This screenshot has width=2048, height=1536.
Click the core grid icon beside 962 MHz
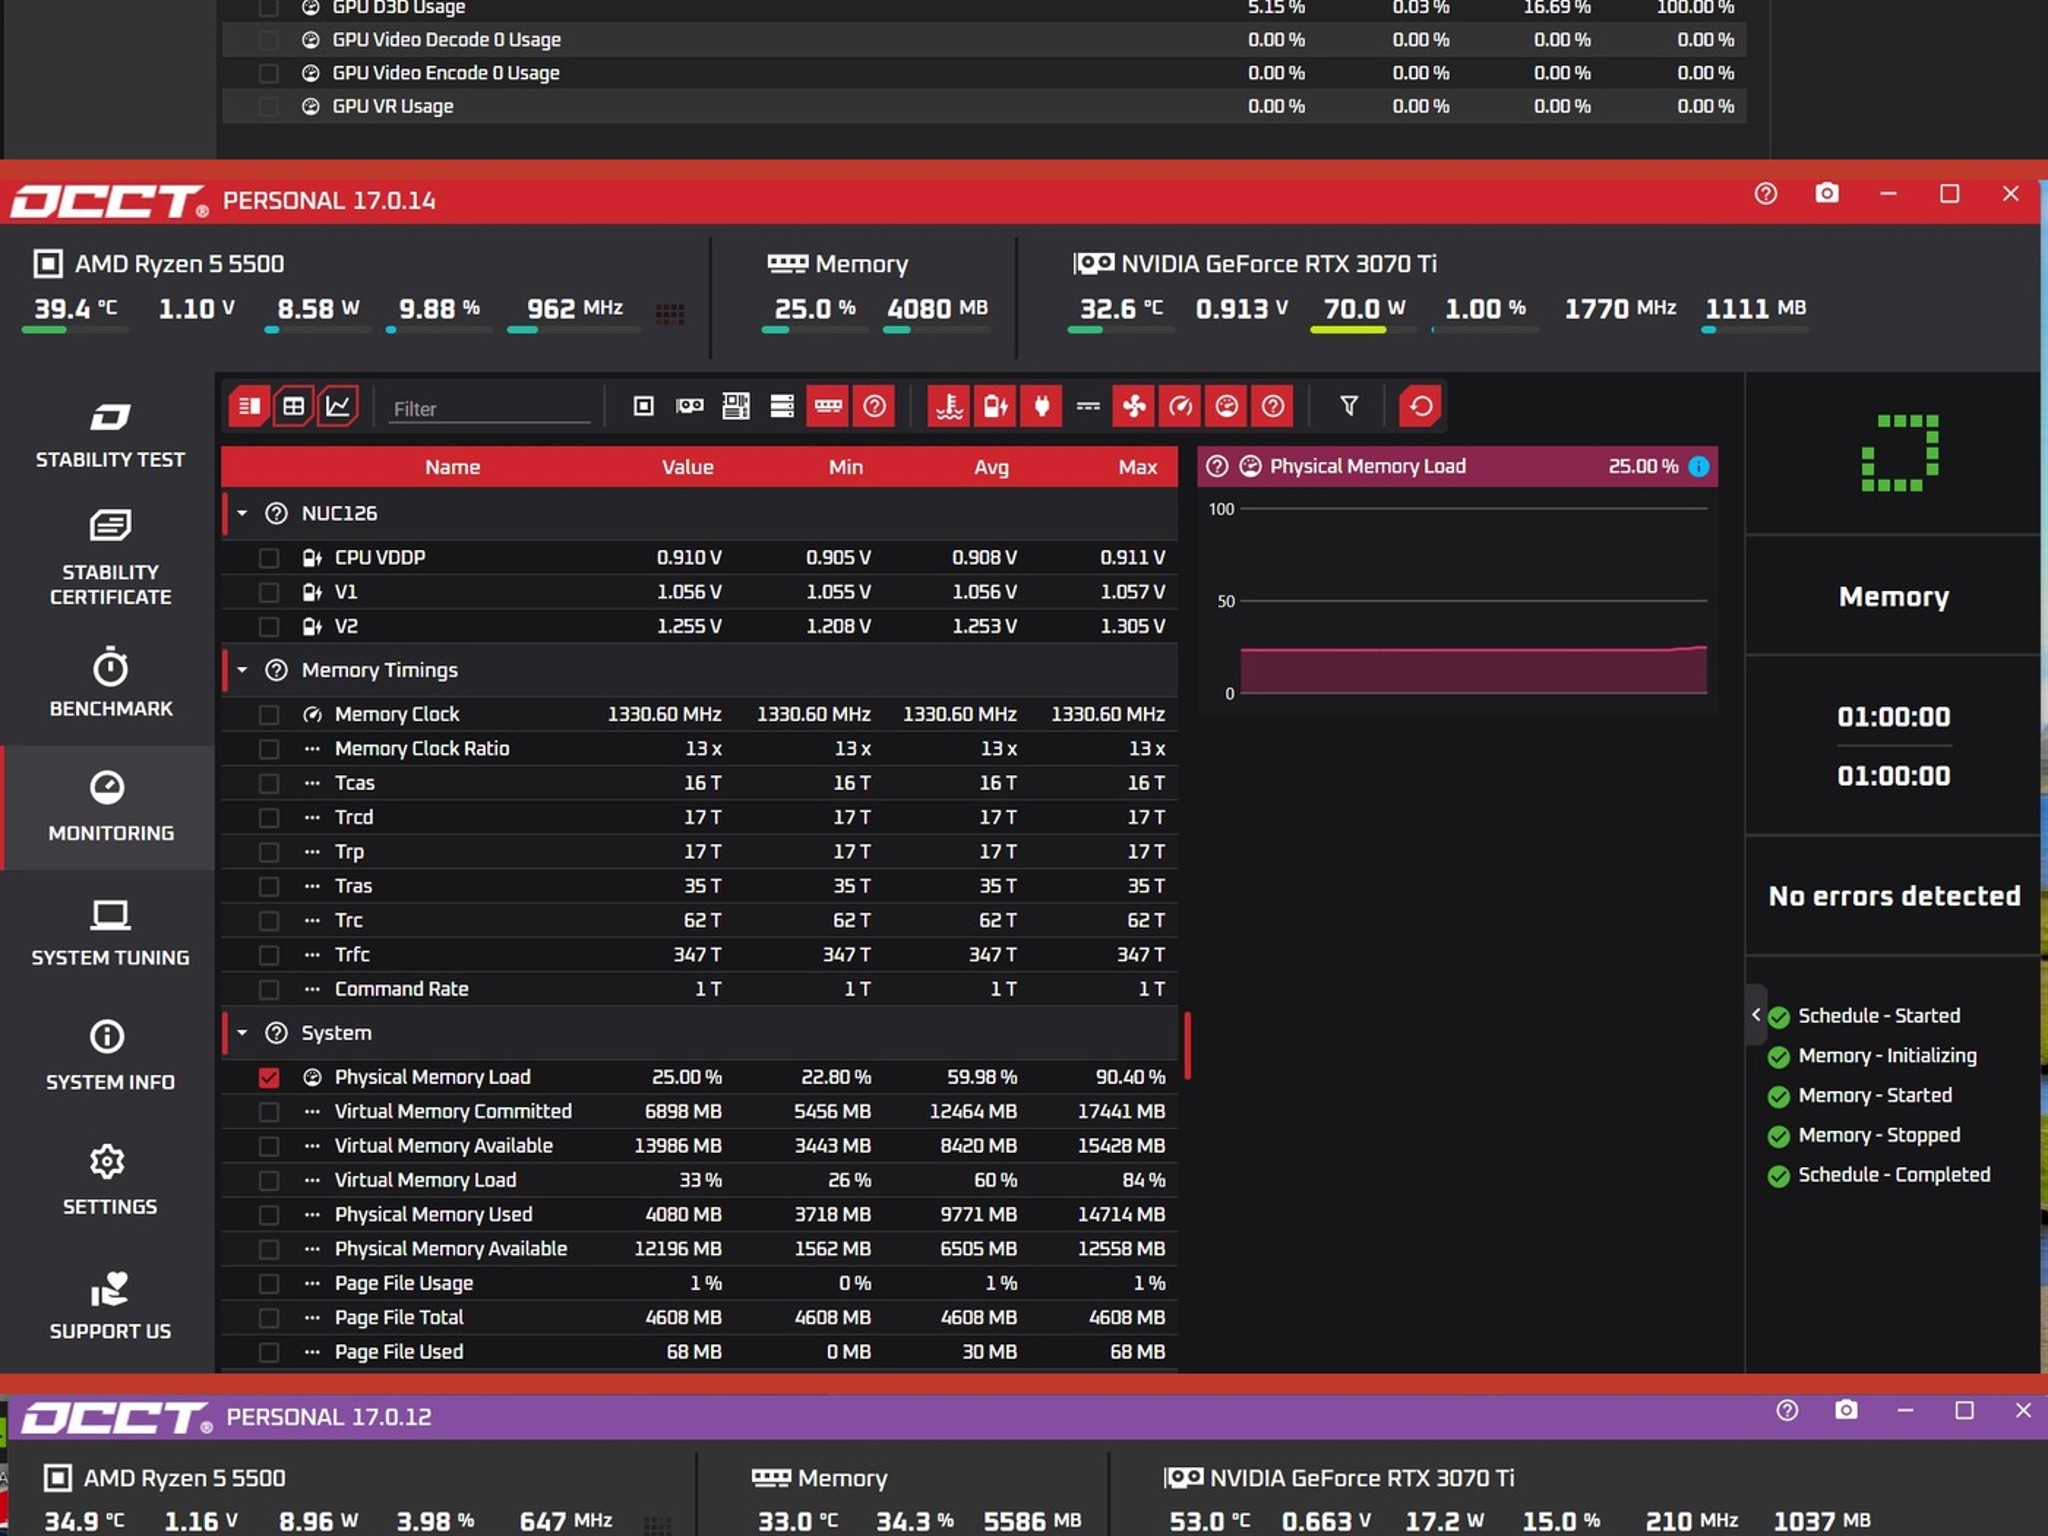(x=670, y=314)
